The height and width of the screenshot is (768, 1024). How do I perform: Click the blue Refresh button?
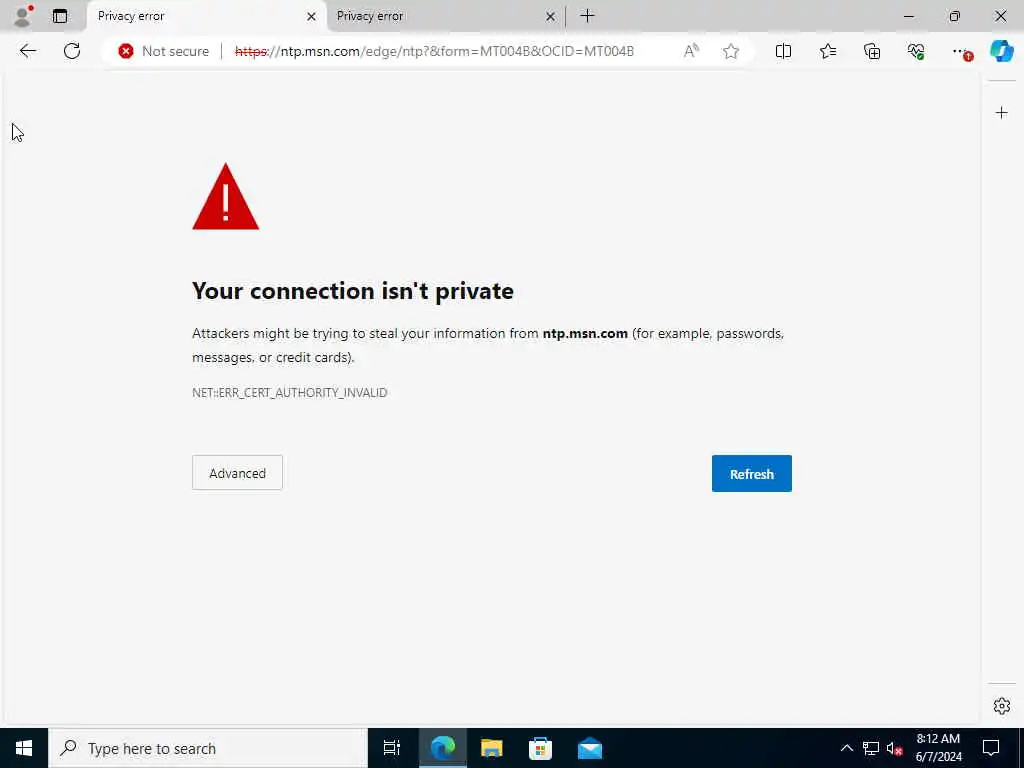(x=752, y=473)
